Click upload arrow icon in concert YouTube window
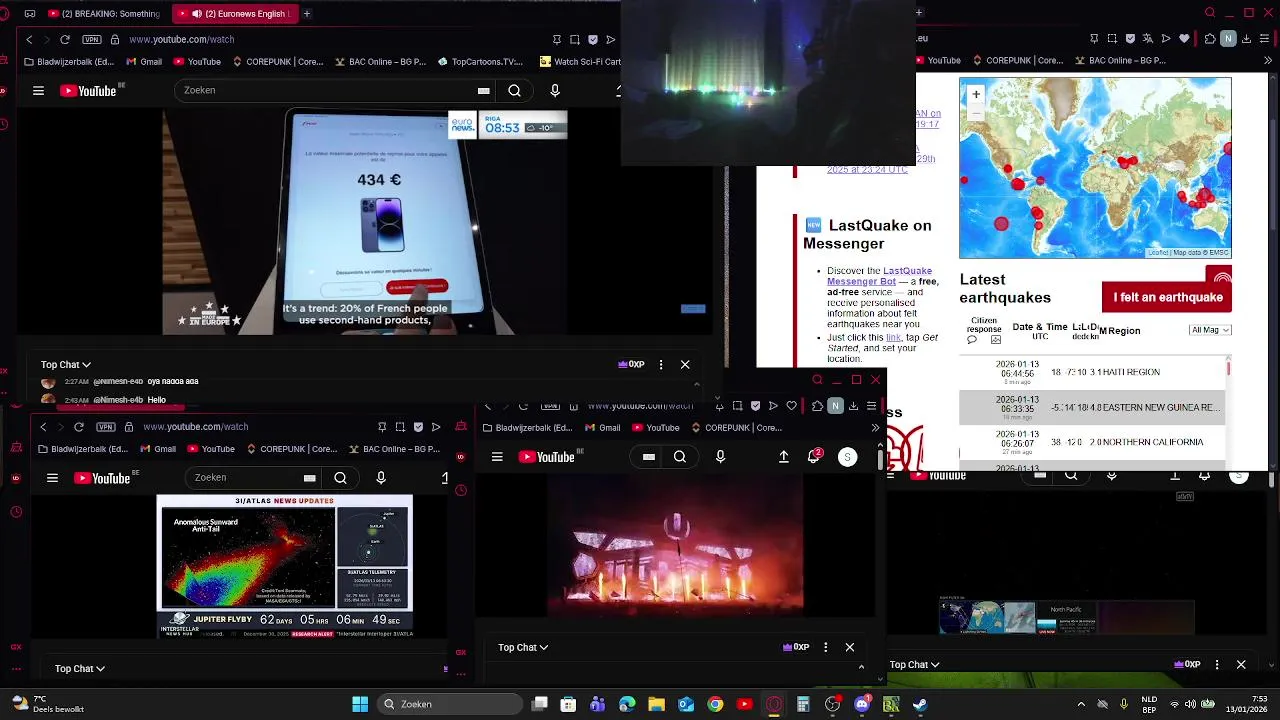 click(x=784, y=457)
